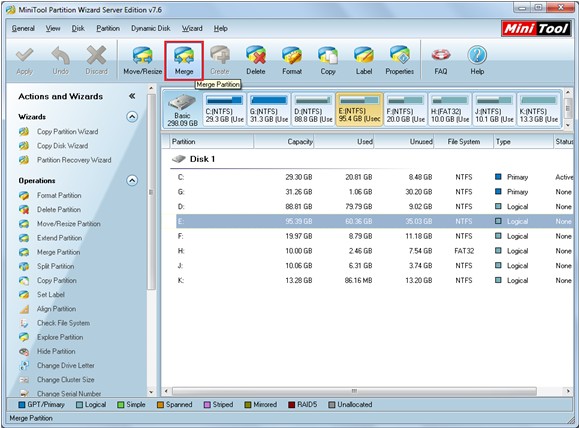Launch Partition Recovery Wizard
This screenshot has height=428, width=579.
point(74,160)
